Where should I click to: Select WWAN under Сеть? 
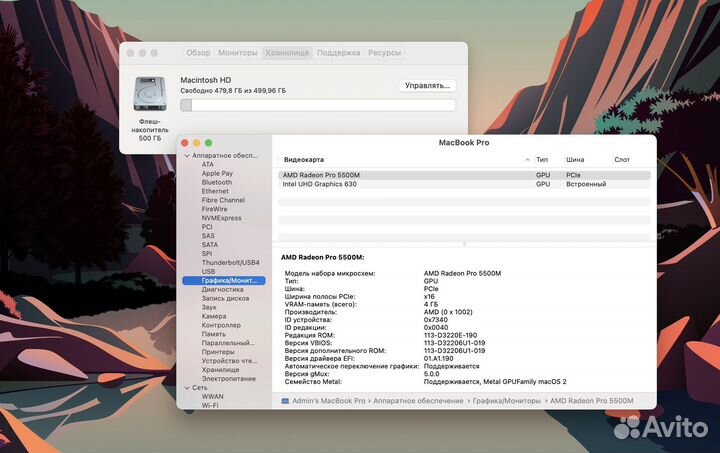click(x=213, y=397)
